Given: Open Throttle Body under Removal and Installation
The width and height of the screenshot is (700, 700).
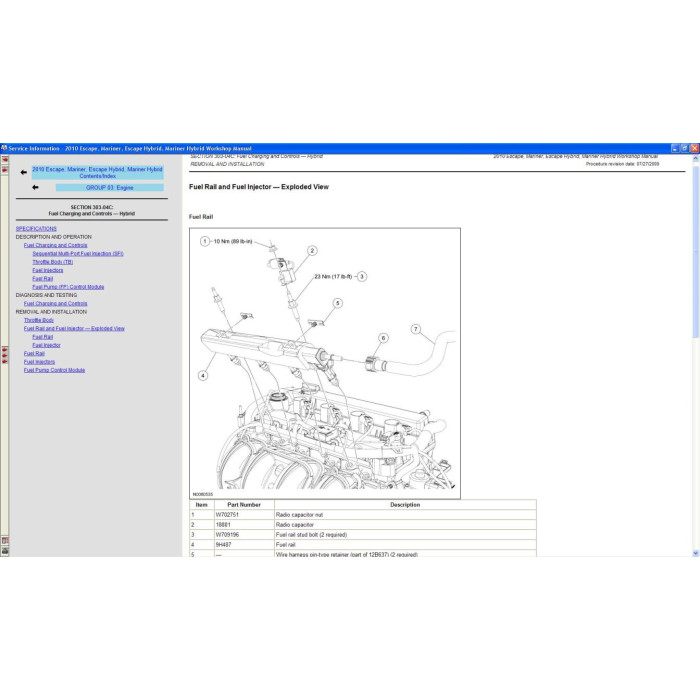Looking at the screenshot, I should pyautogui.click(x=39, y=320).
